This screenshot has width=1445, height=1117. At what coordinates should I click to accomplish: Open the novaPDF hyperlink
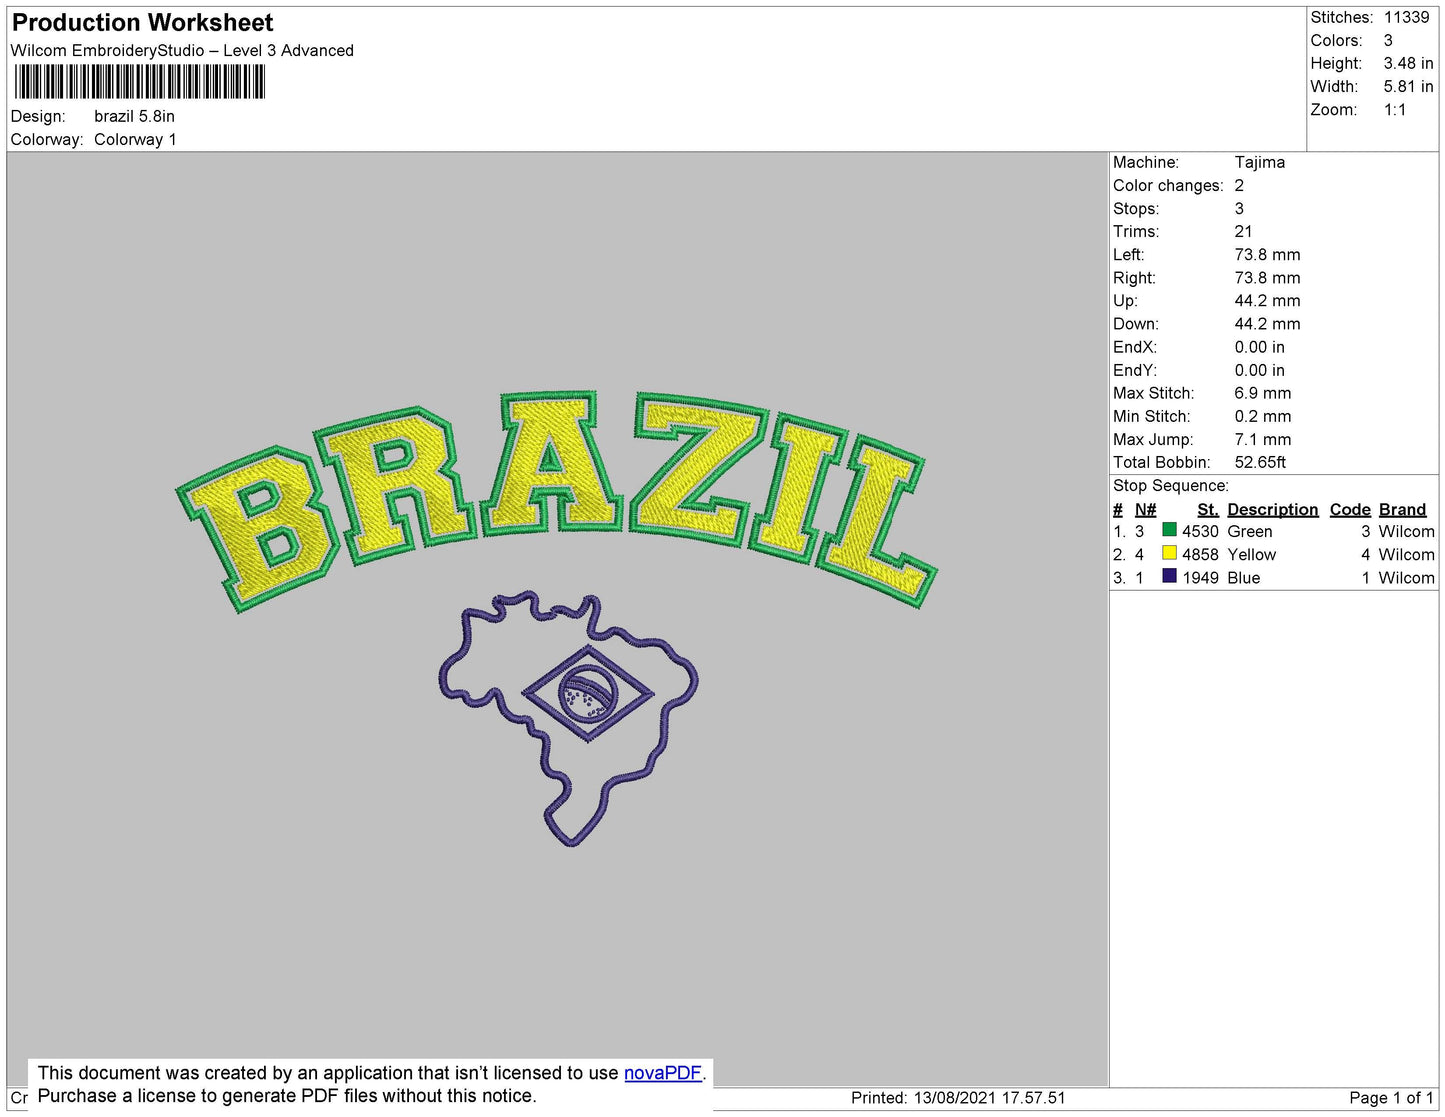pyautogui.click(x=663, y=1073)
